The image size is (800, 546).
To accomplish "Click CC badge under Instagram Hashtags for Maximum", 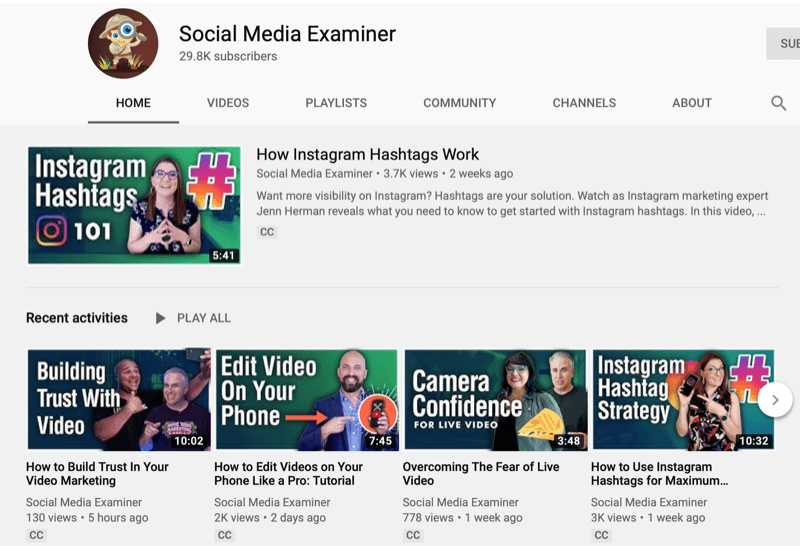I will click(x=601, y=535).
